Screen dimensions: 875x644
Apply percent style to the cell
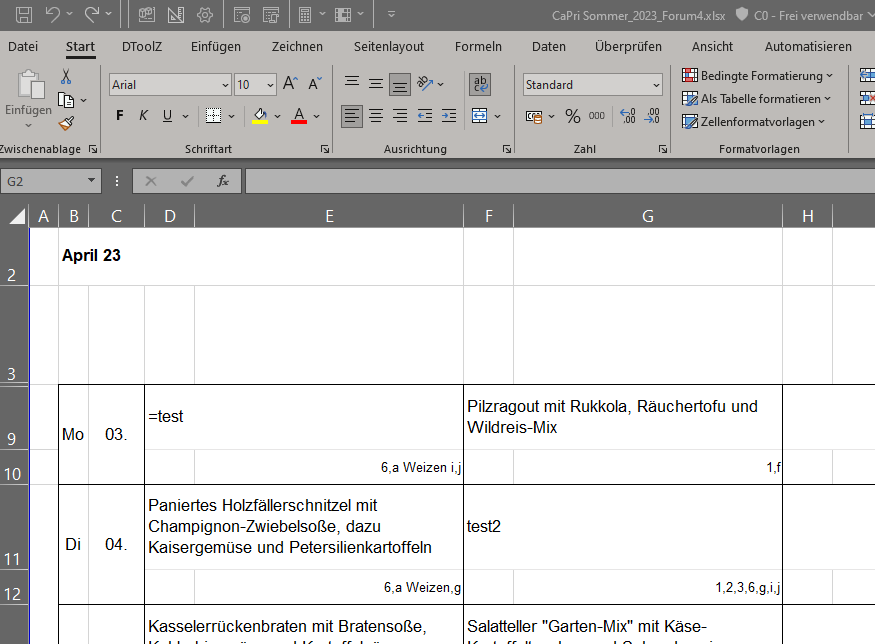tap(573, 116)
